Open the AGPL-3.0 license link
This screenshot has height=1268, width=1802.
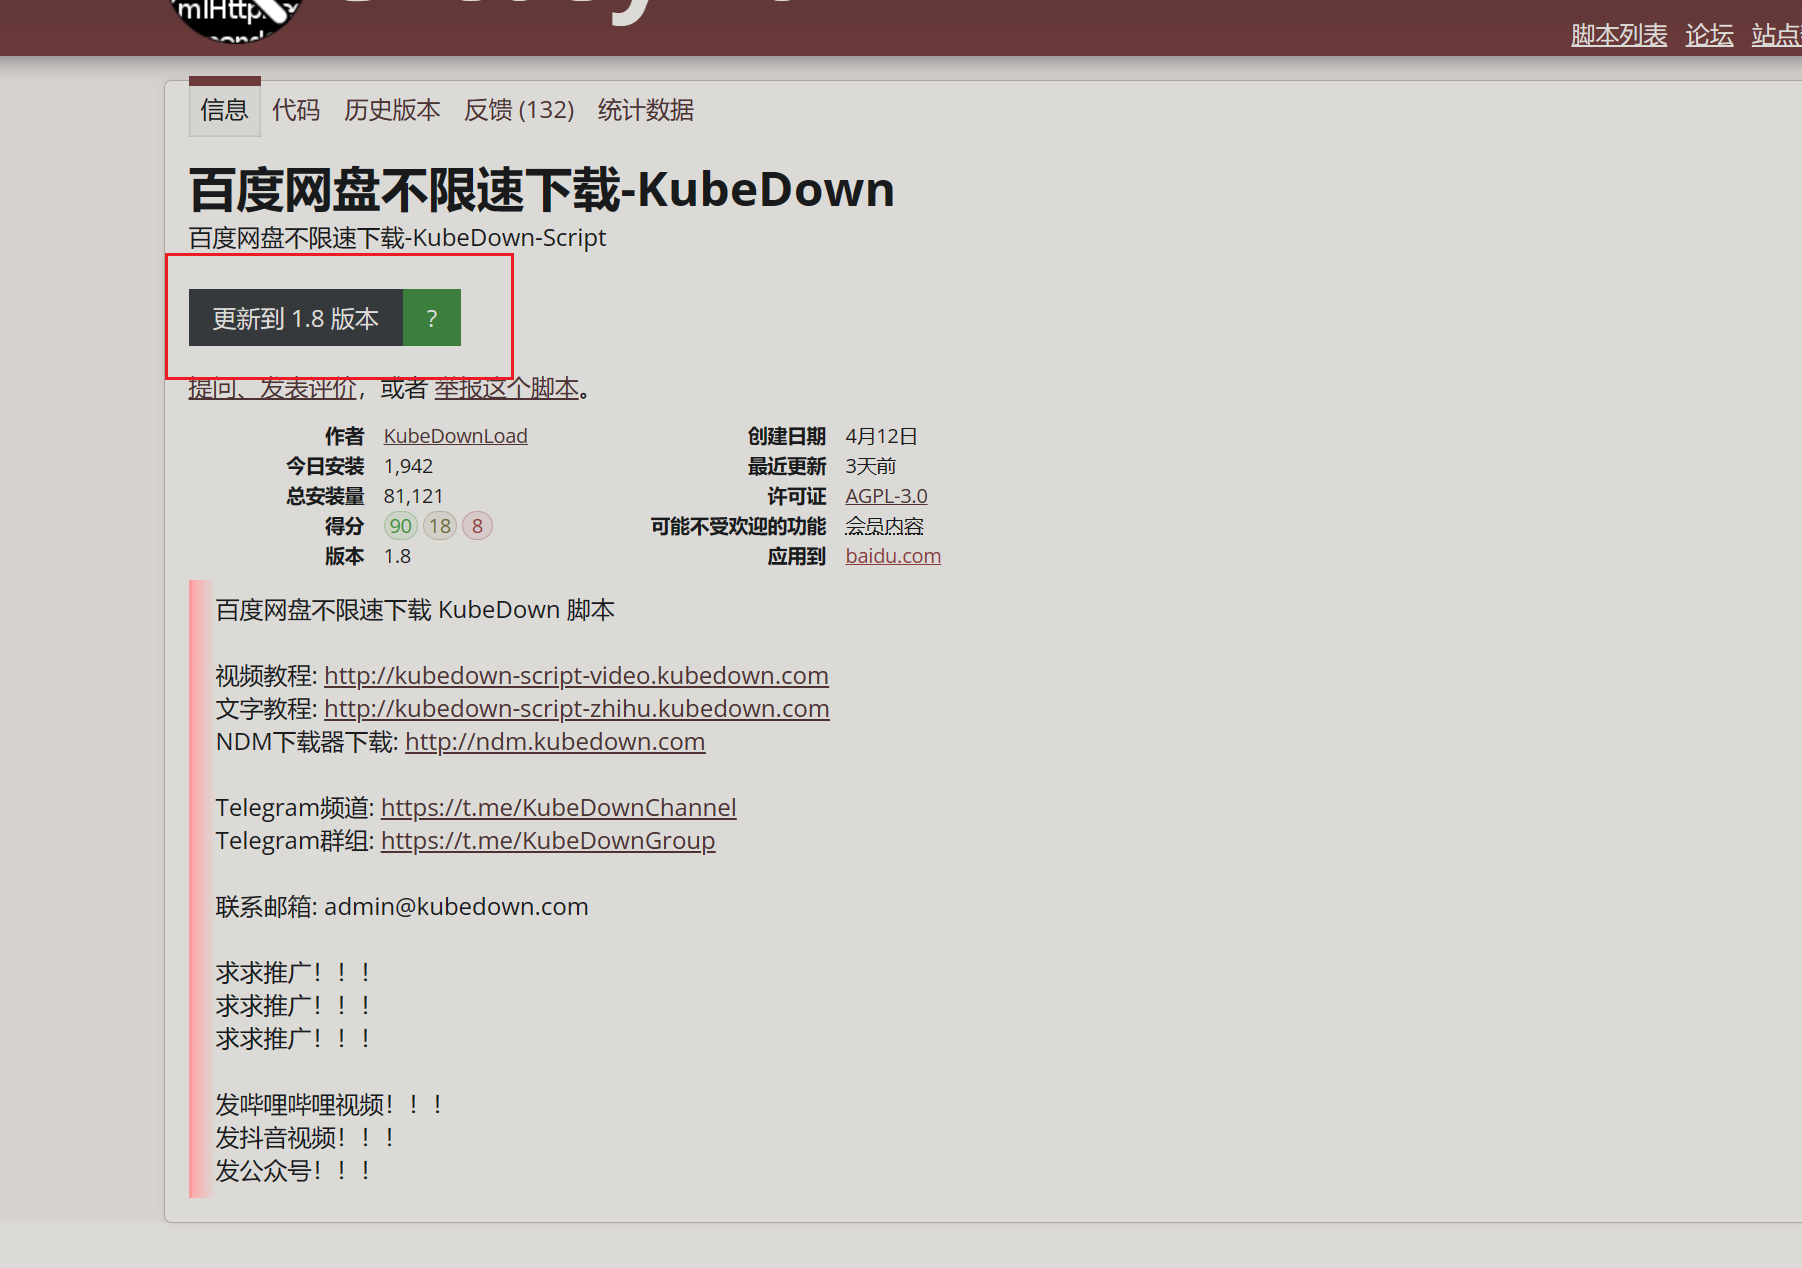pos(886,496)
